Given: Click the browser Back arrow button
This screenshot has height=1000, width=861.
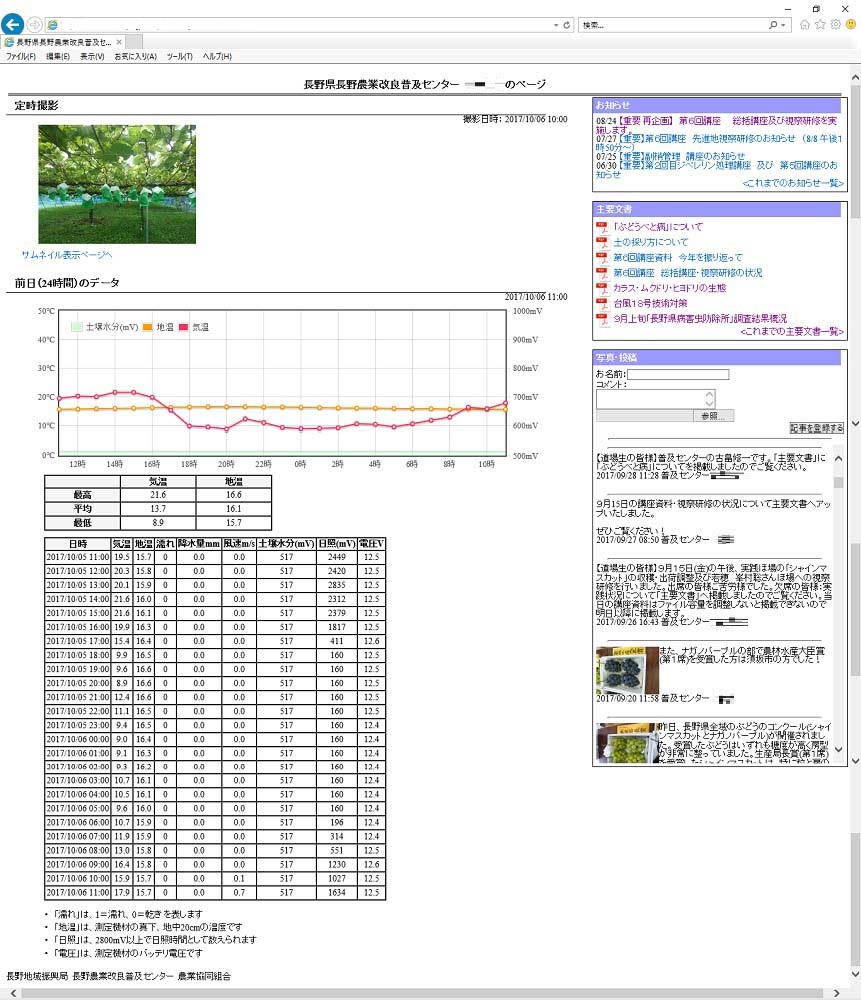Looking at the screenshot, I should pos(12,24).
